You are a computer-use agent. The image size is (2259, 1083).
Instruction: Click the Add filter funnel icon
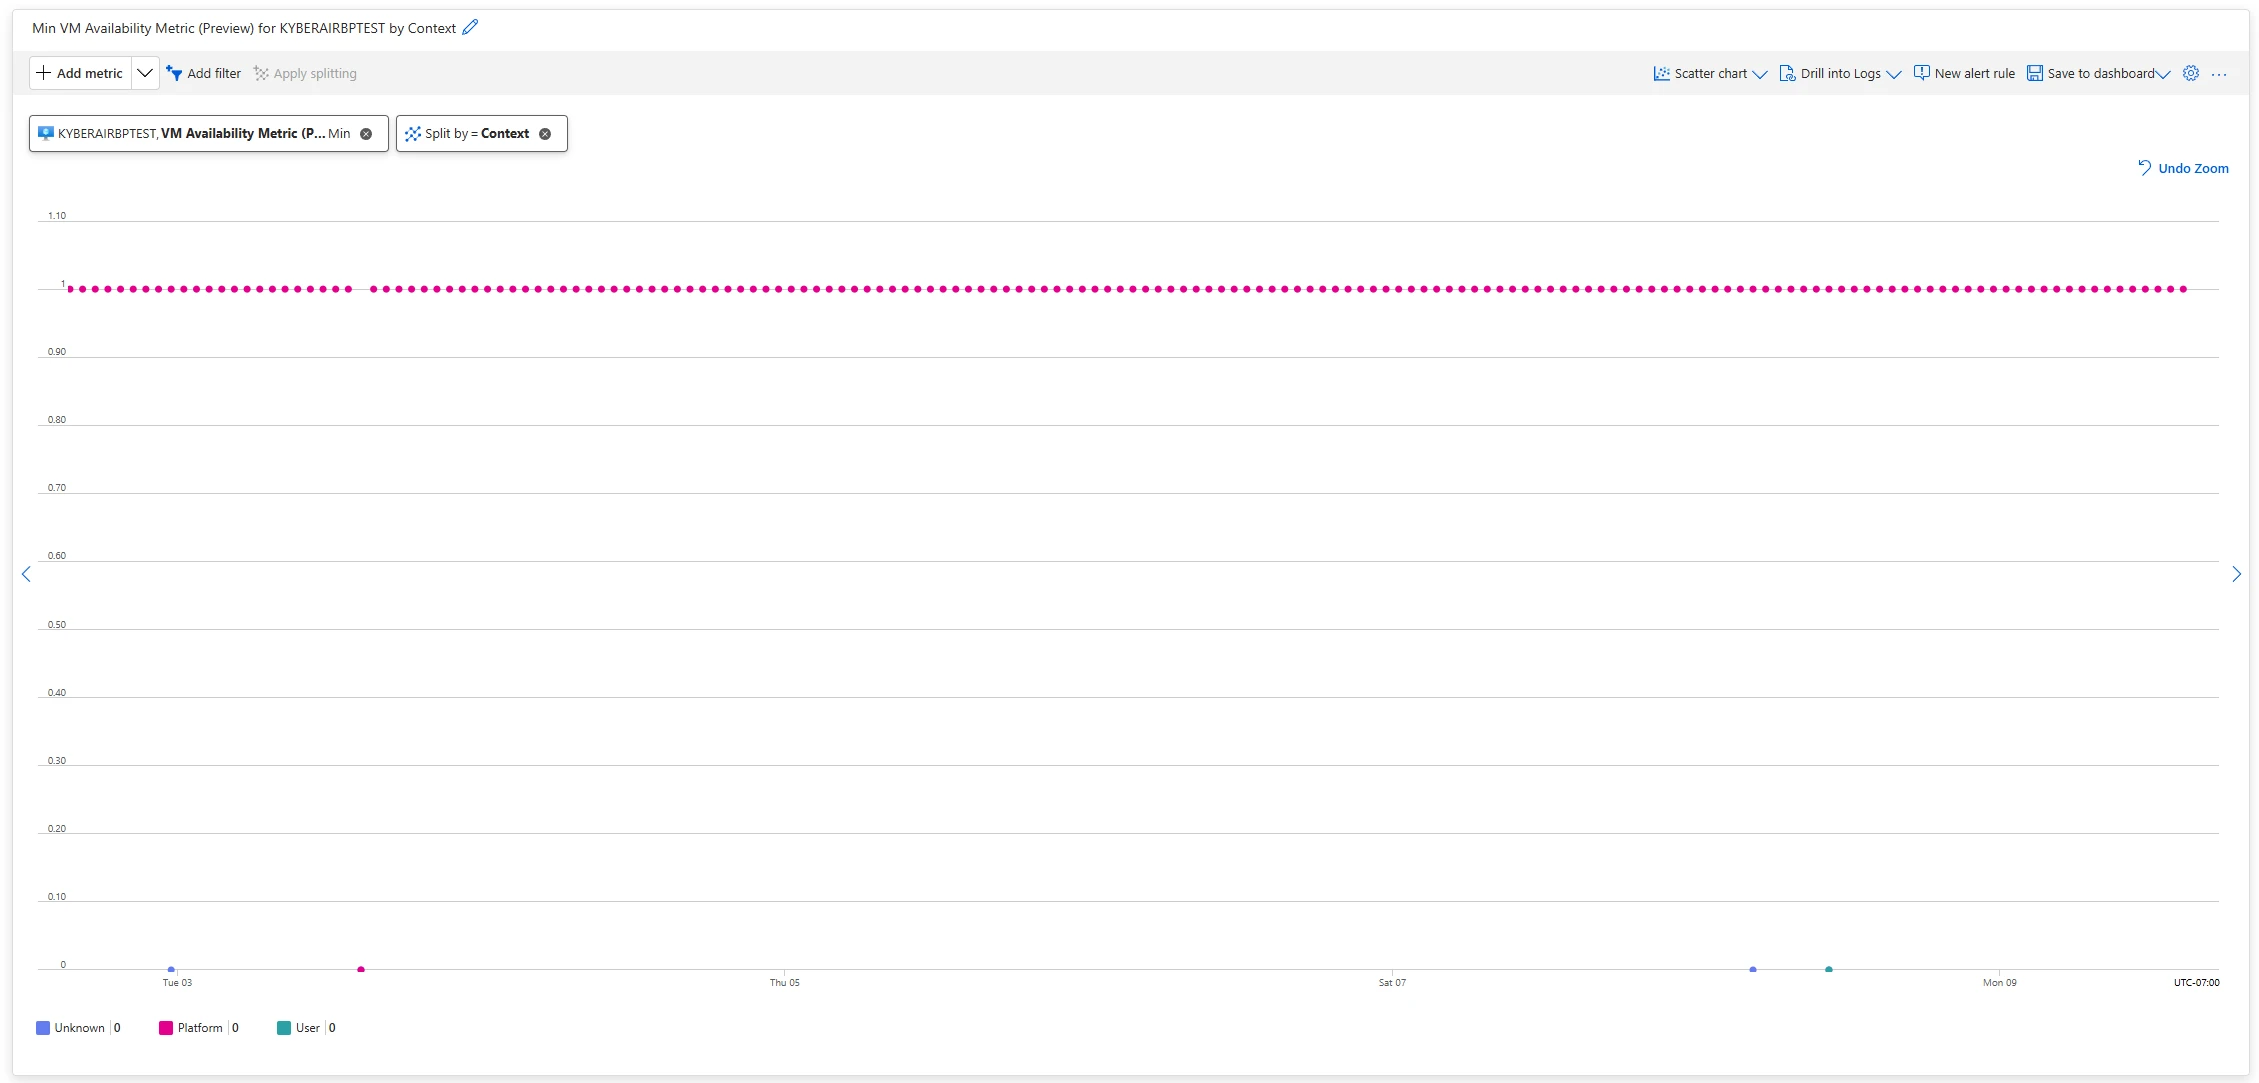click(176, 72)
